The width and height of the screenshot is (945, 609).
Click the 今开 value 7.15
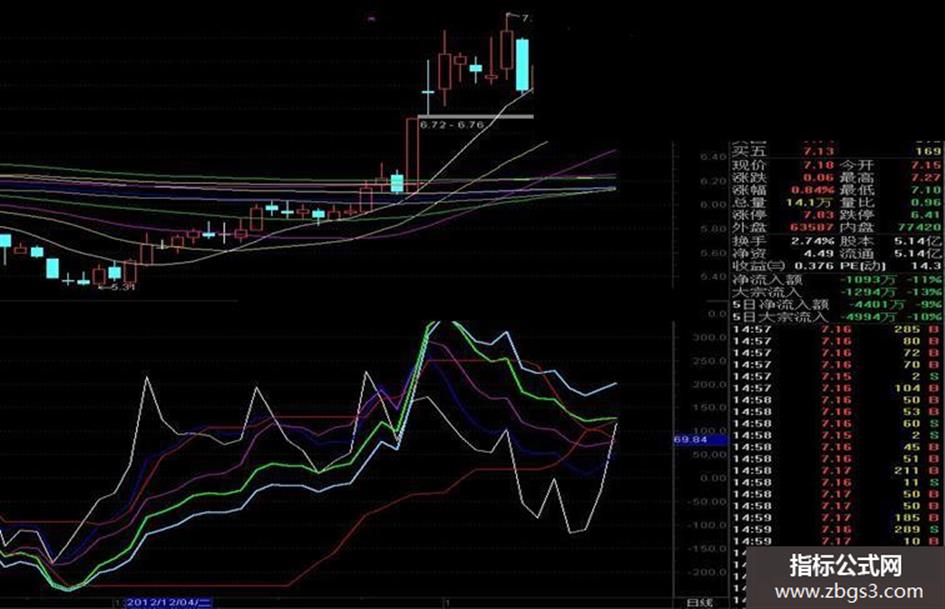(x=926, y=165)
